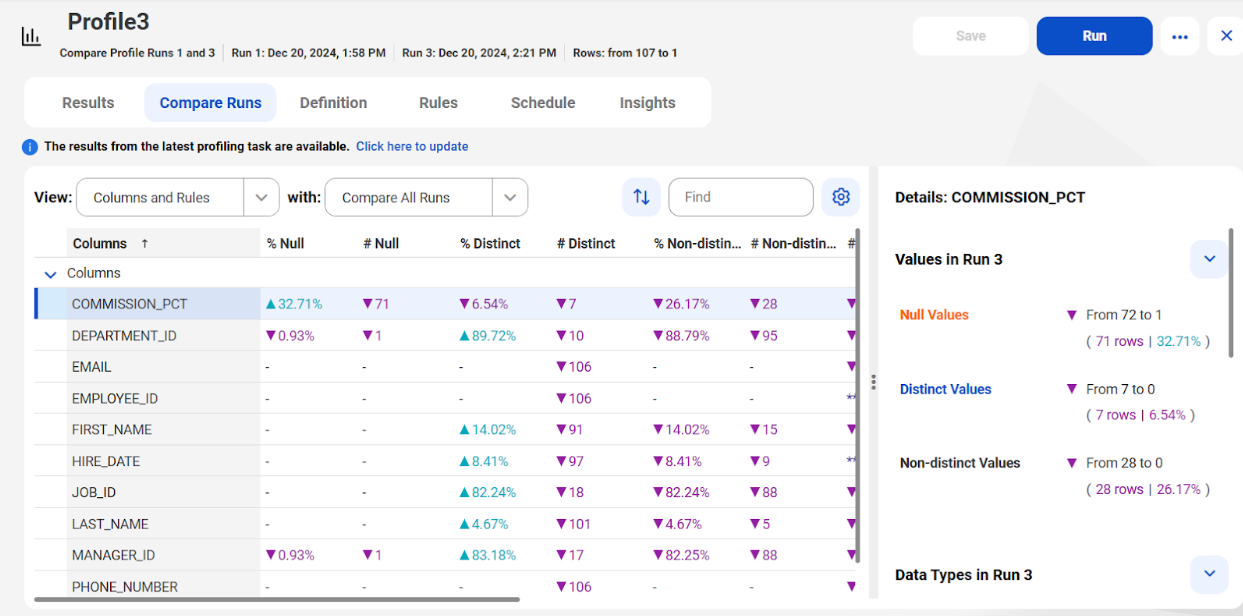
Task: Open the sort arrows icon near Find box
Action: pyautogui.click(x=641, y=197)
